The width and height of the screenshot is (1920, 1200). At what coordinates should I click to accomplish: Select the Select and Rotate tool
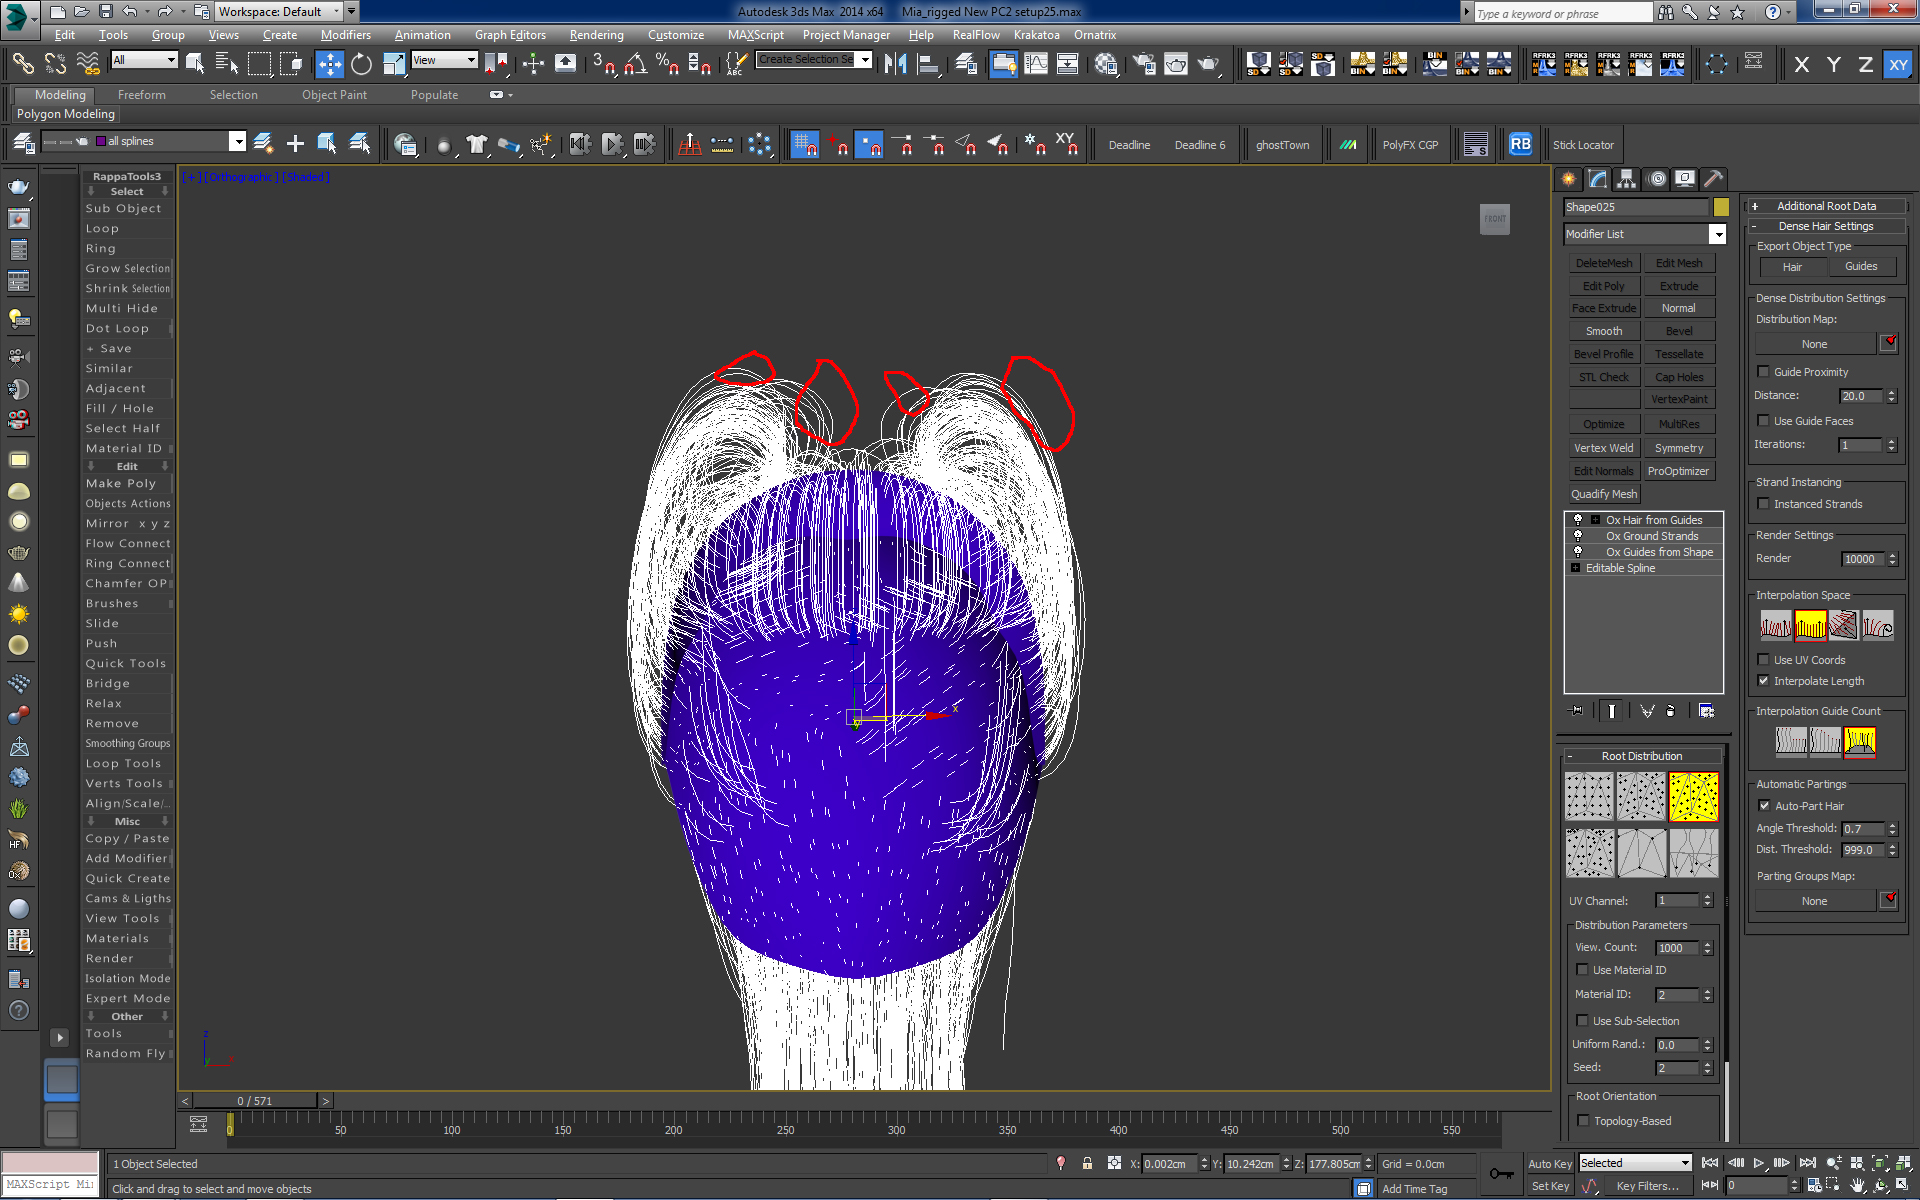click(x=361, y=65)
